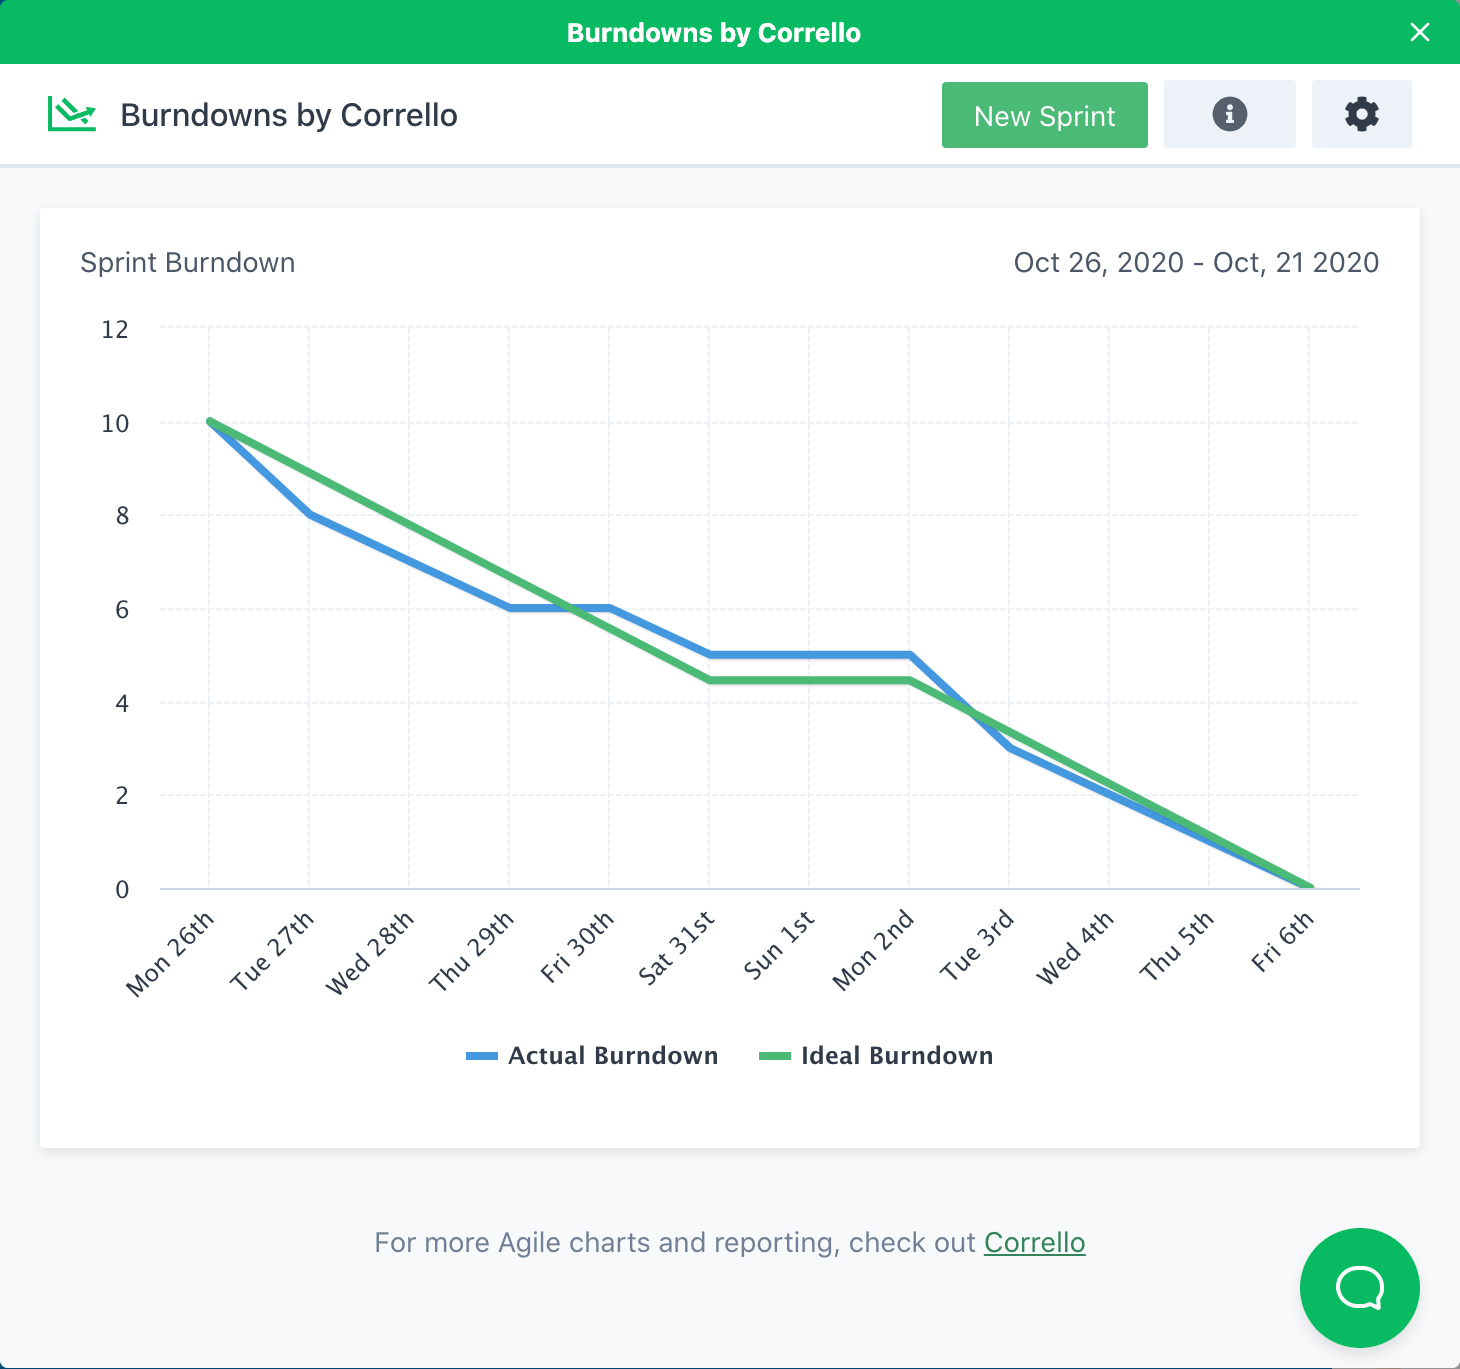This screenshot has height=1369, width=1460.
Task: Open the settings gear
Action: tap(1361, 113)
